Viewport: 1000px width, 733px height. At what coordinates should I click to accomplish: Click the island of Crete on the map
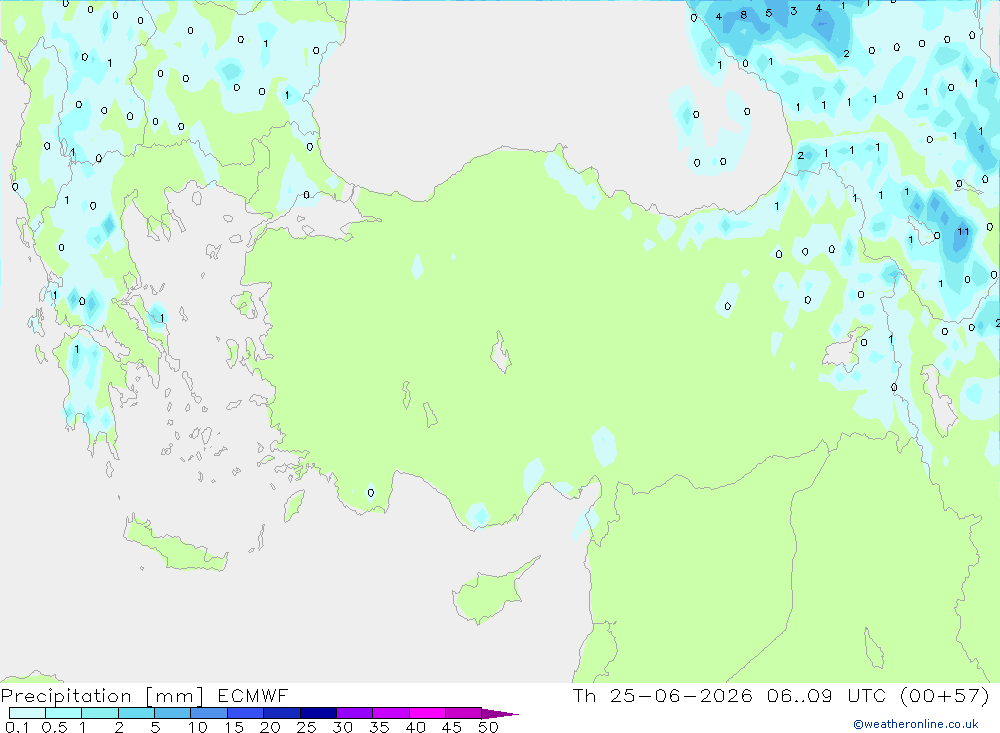pyautogui.click(x=173, y=546)
